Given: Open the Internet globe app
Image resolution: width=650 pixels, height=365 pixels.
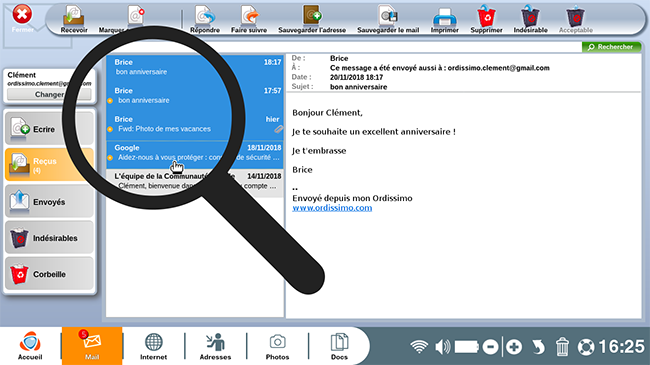Looking at the screenshot, I should (x=153, y=346).
